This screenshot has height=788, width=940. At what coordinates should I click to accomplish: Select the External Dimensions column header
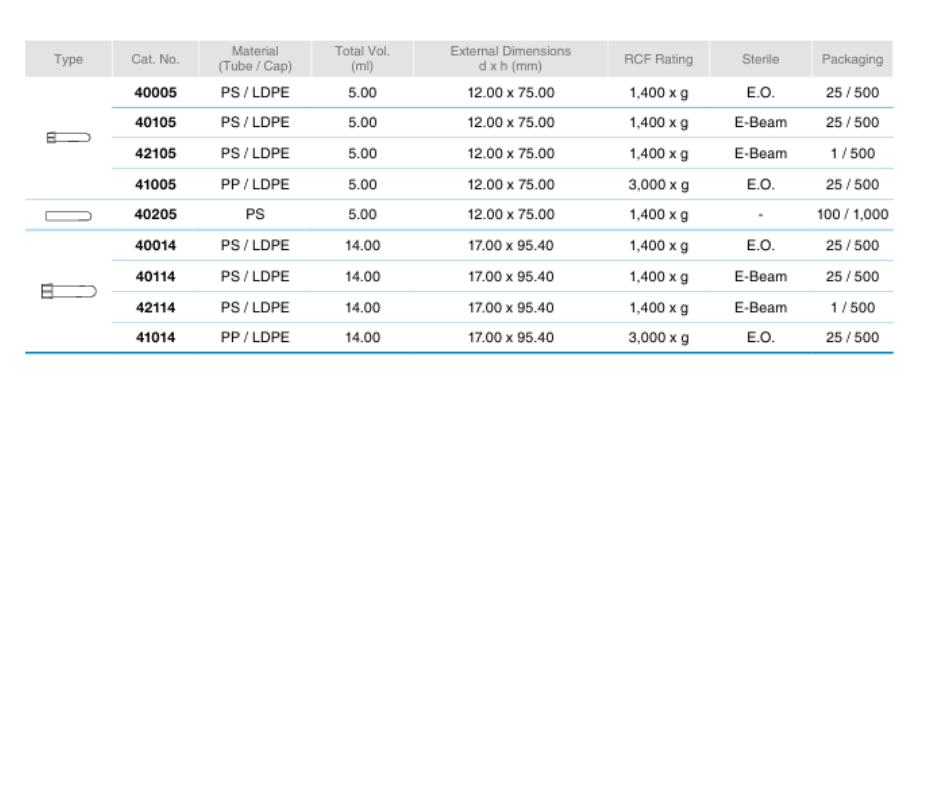point(510,59)
